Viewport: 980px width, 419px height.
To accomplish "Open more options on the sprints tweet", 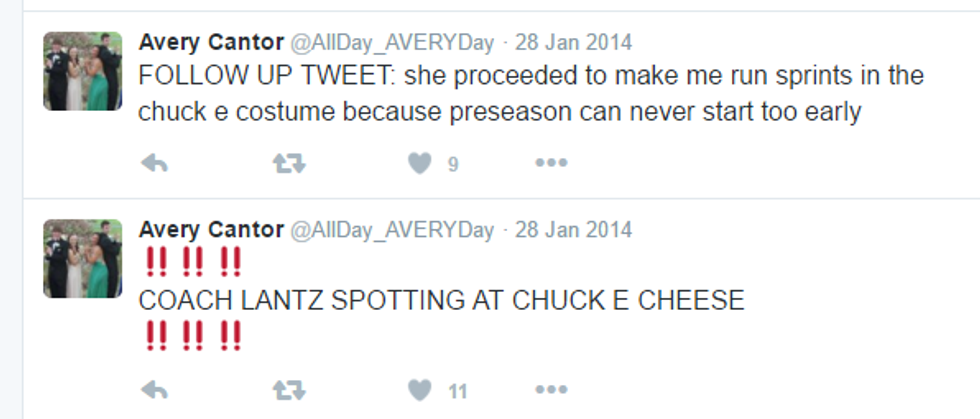I will tap(551, 164).
